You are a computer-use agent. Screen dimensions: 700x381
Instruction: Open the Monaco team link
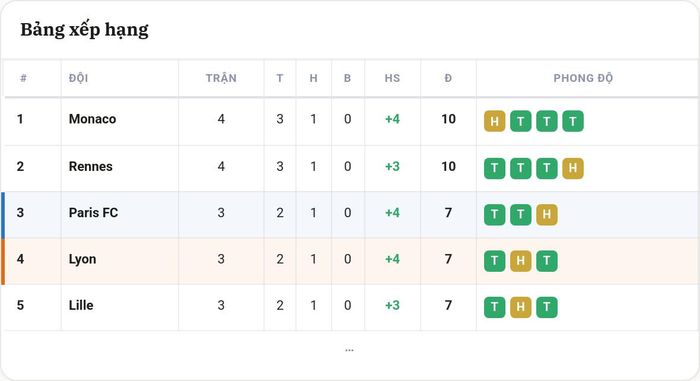point(92,119)
